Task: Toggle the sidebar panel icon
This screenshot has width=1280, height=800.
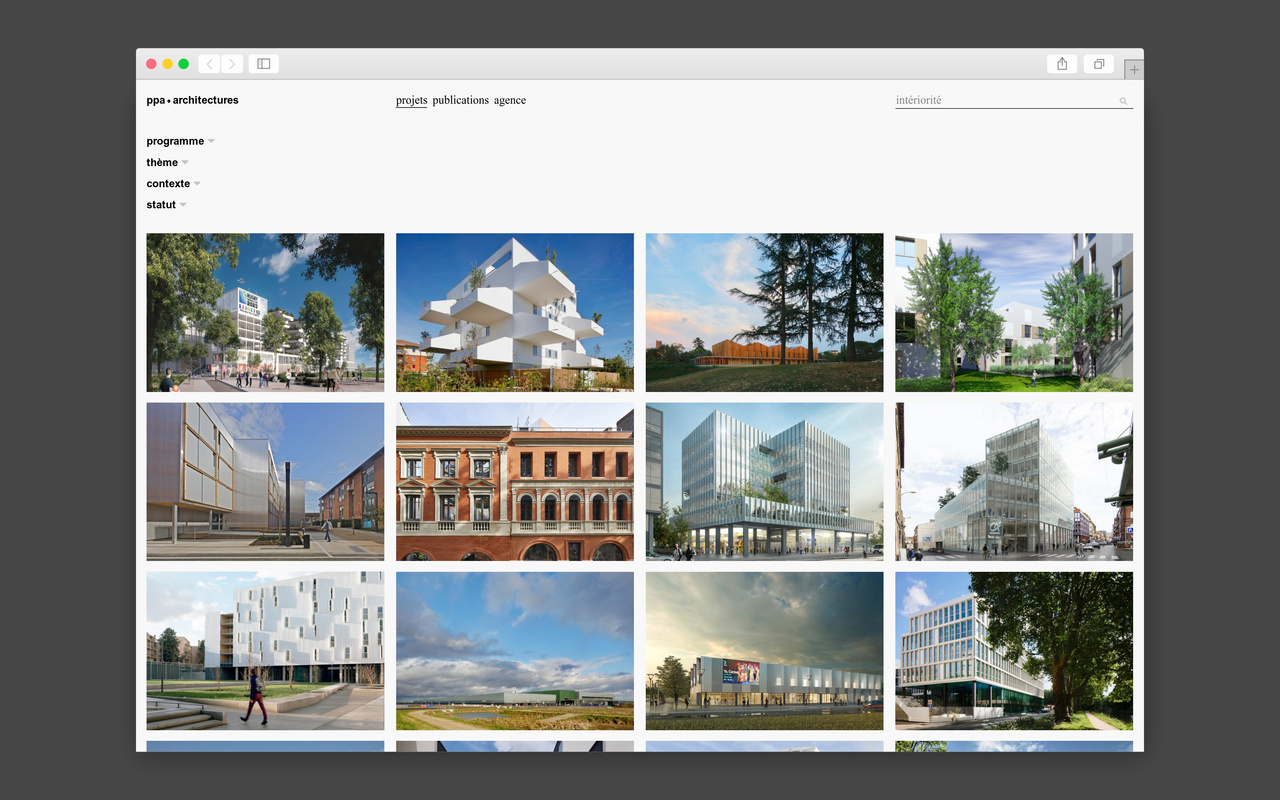Action: [x=264, y=64]
